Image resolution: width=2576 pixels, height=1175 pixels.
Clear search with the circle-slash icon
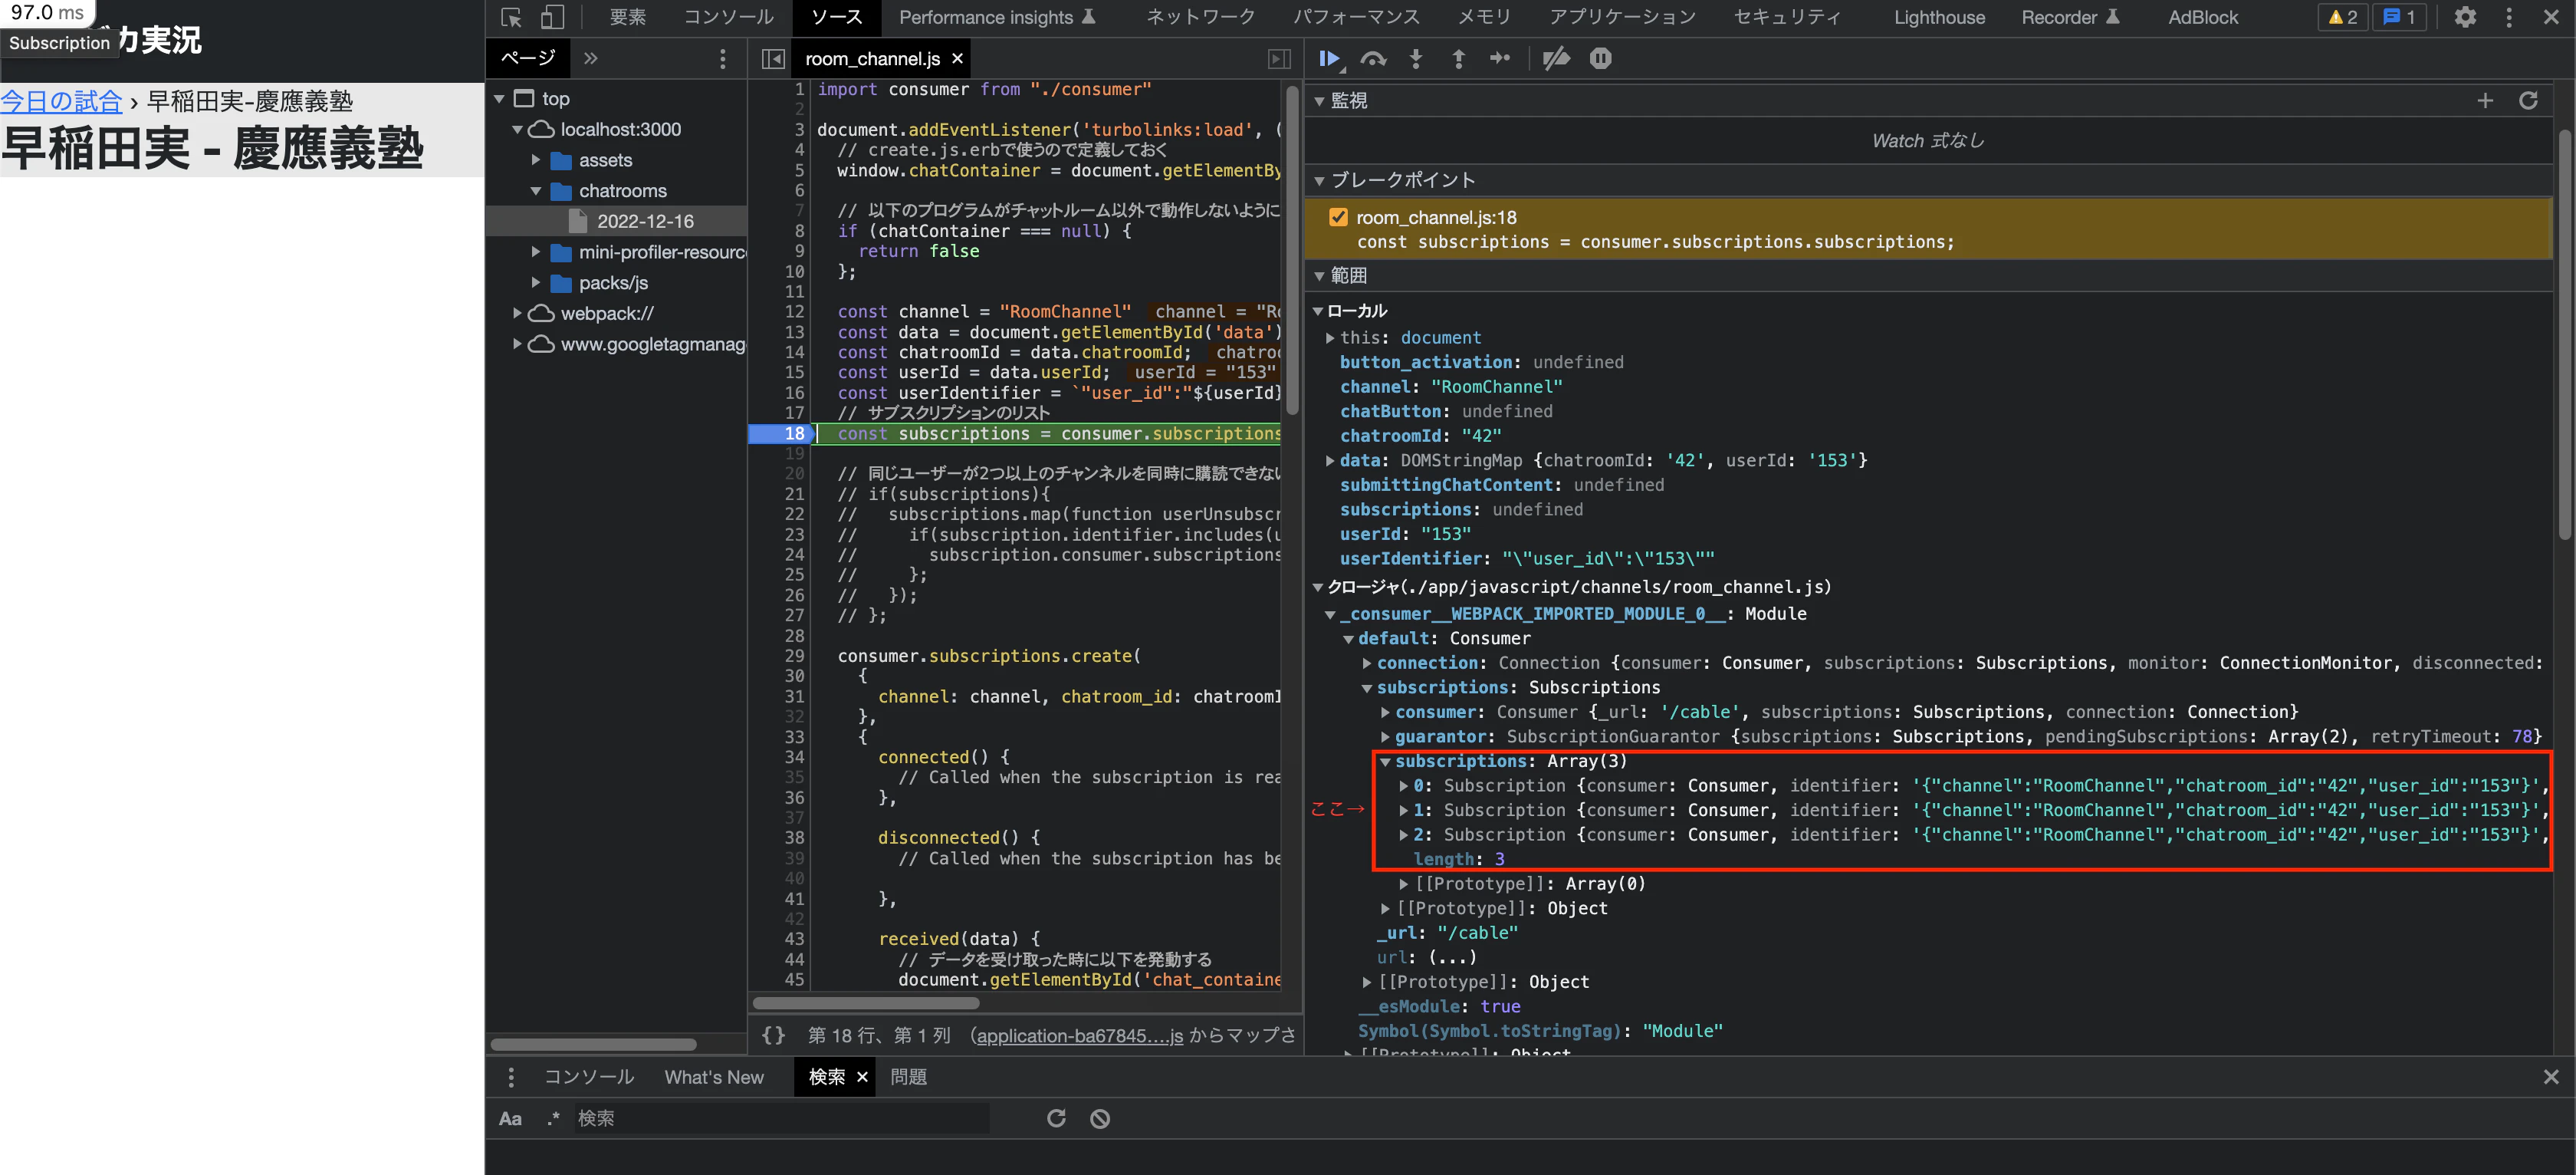point(1100,1118)
